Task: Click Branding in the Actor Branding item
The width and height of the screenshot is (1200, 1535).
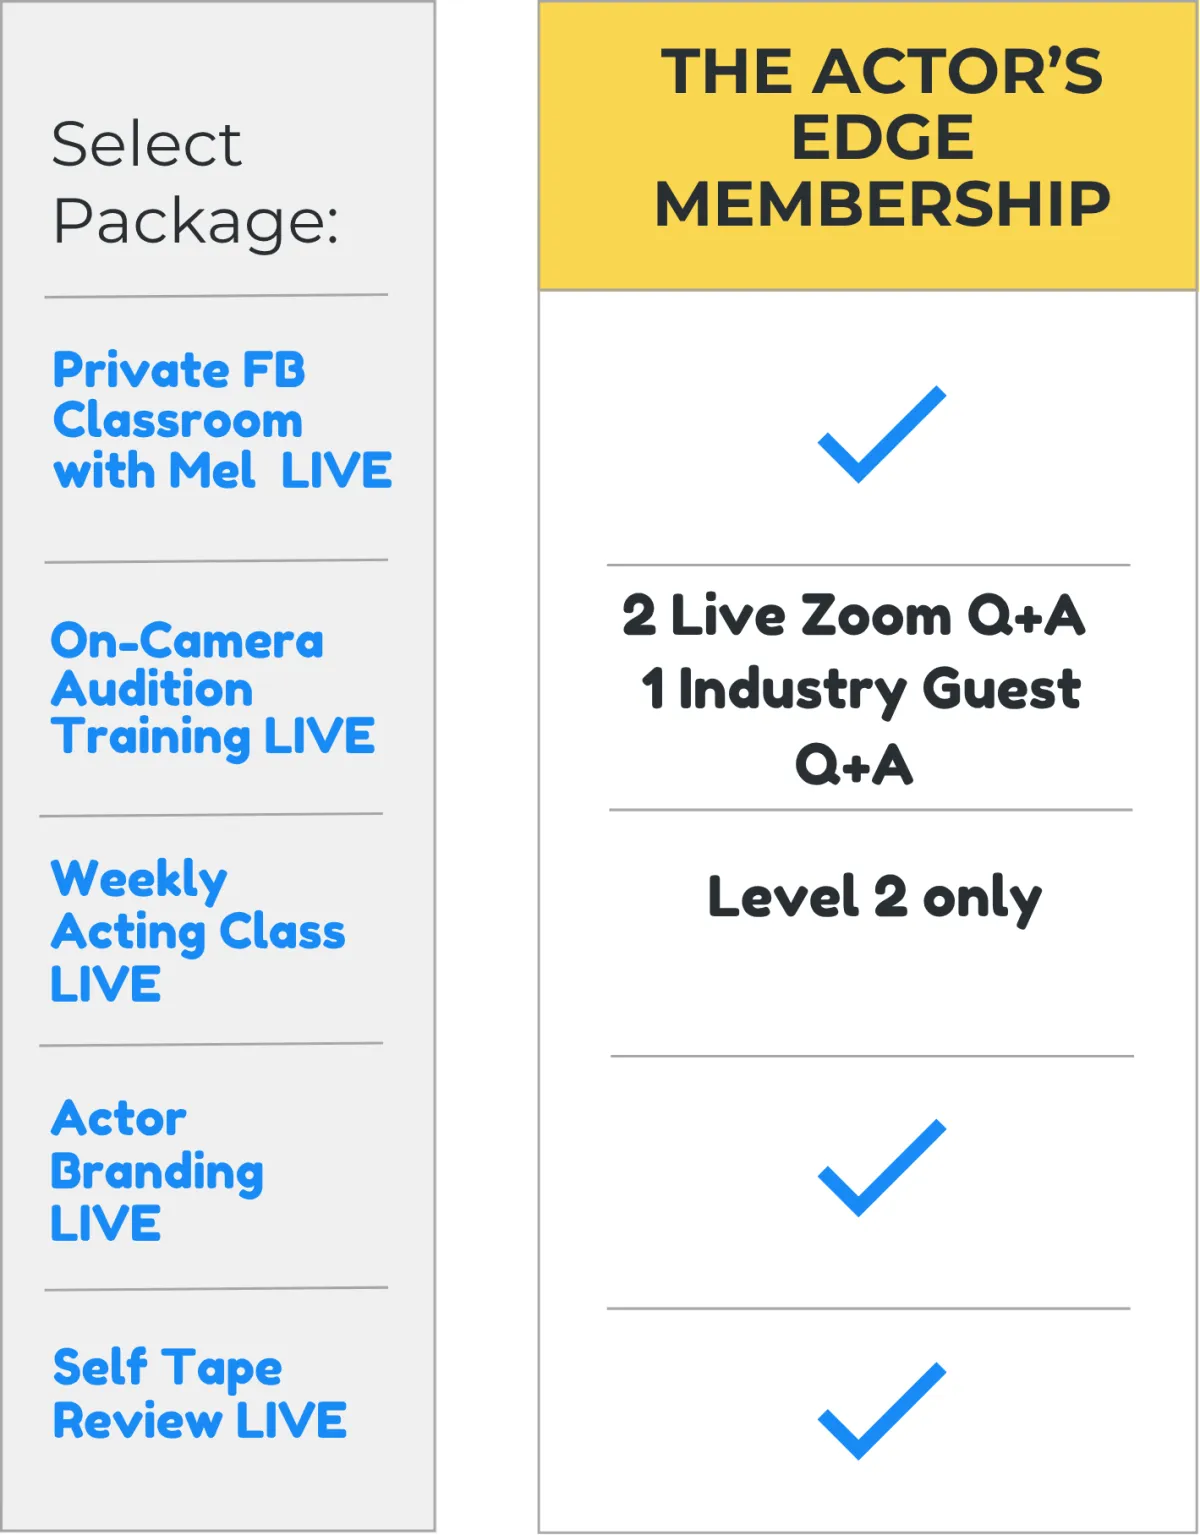Action: 157,1172
